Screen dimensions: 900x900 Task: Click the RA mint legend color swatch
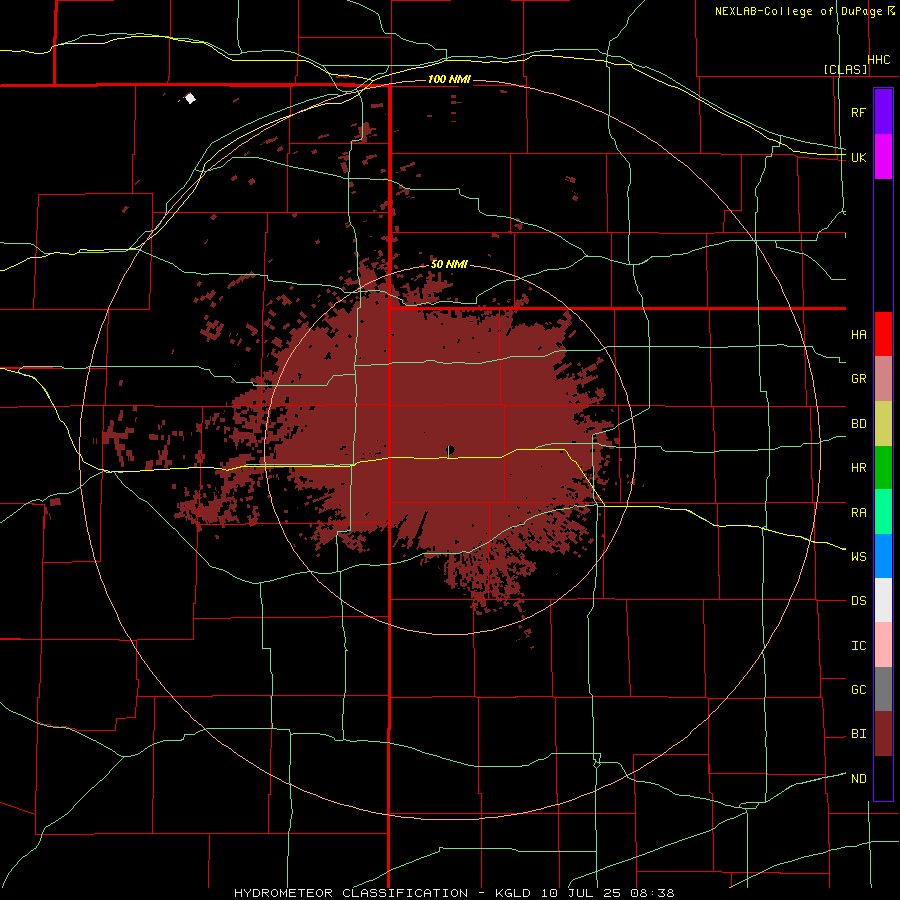pos(883,512)
